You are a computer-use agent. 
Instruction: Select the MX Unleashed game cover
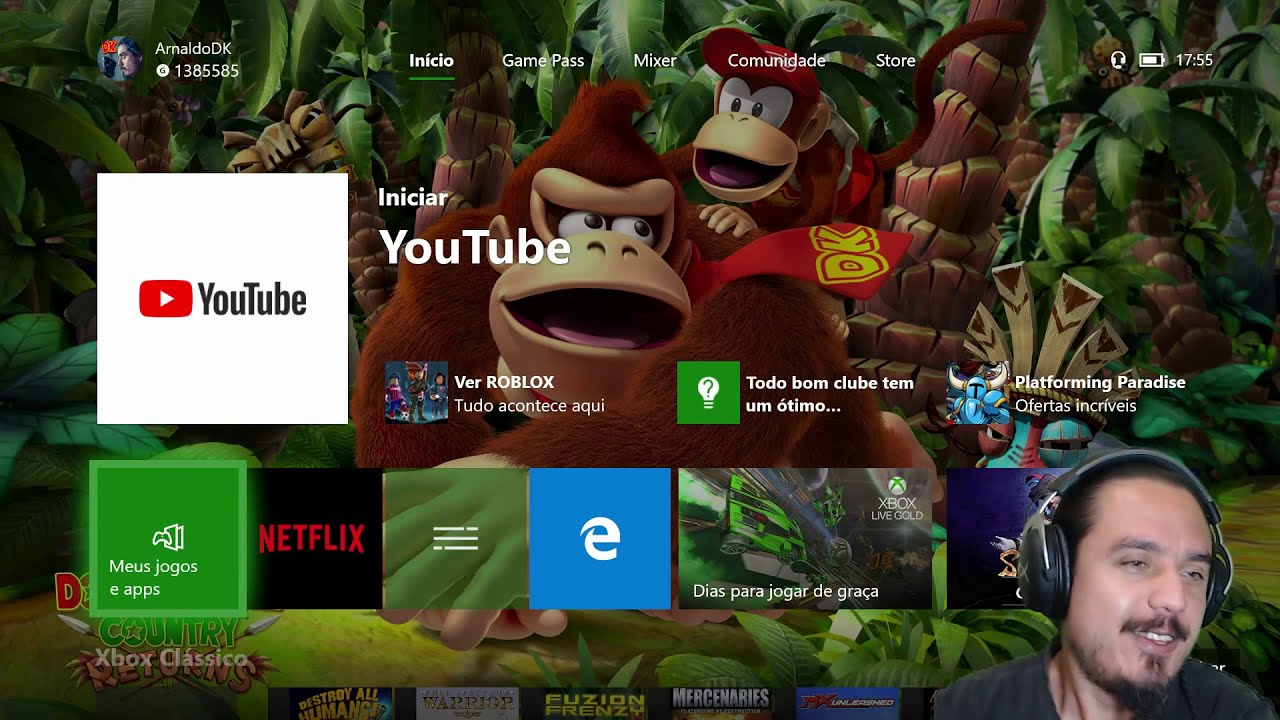848,704
